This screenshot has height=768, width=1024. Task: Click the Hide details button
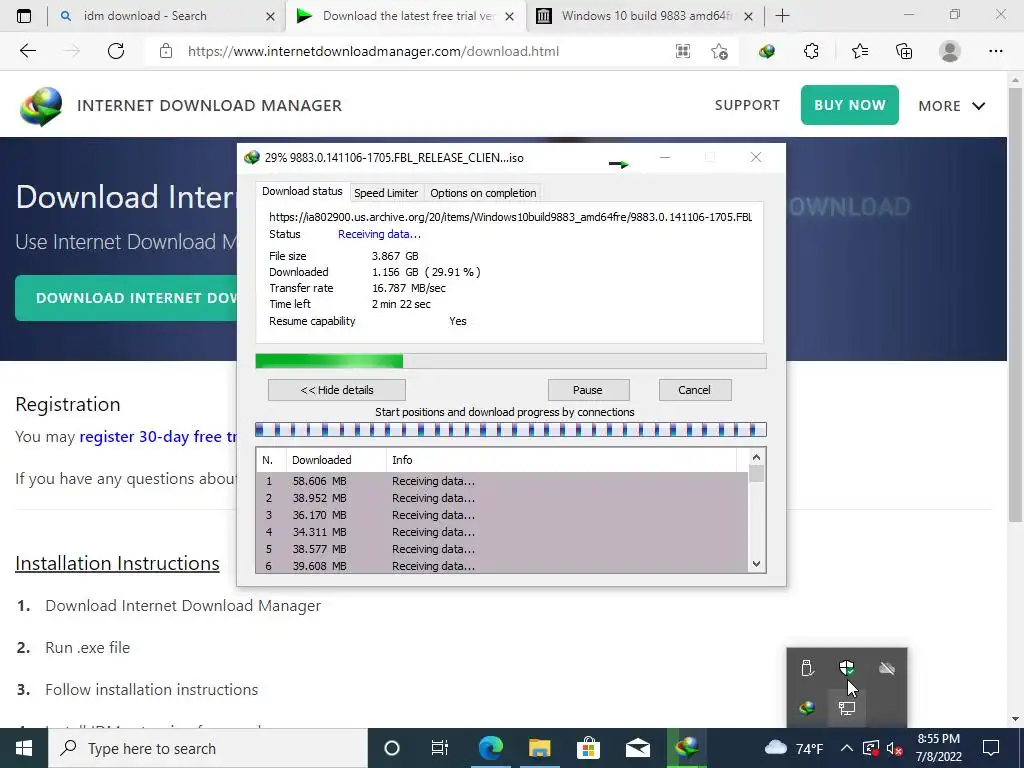point(337,390)
